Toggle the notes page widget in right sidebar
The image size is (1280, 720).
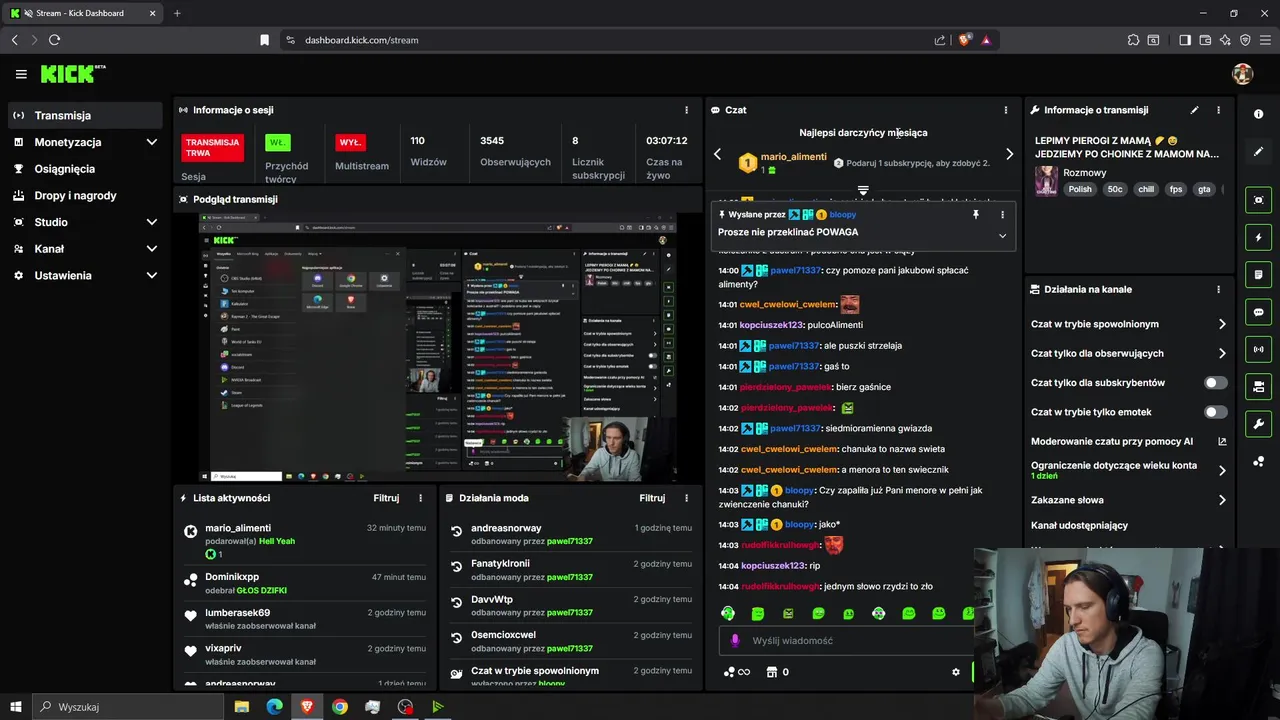[1259, 275]
